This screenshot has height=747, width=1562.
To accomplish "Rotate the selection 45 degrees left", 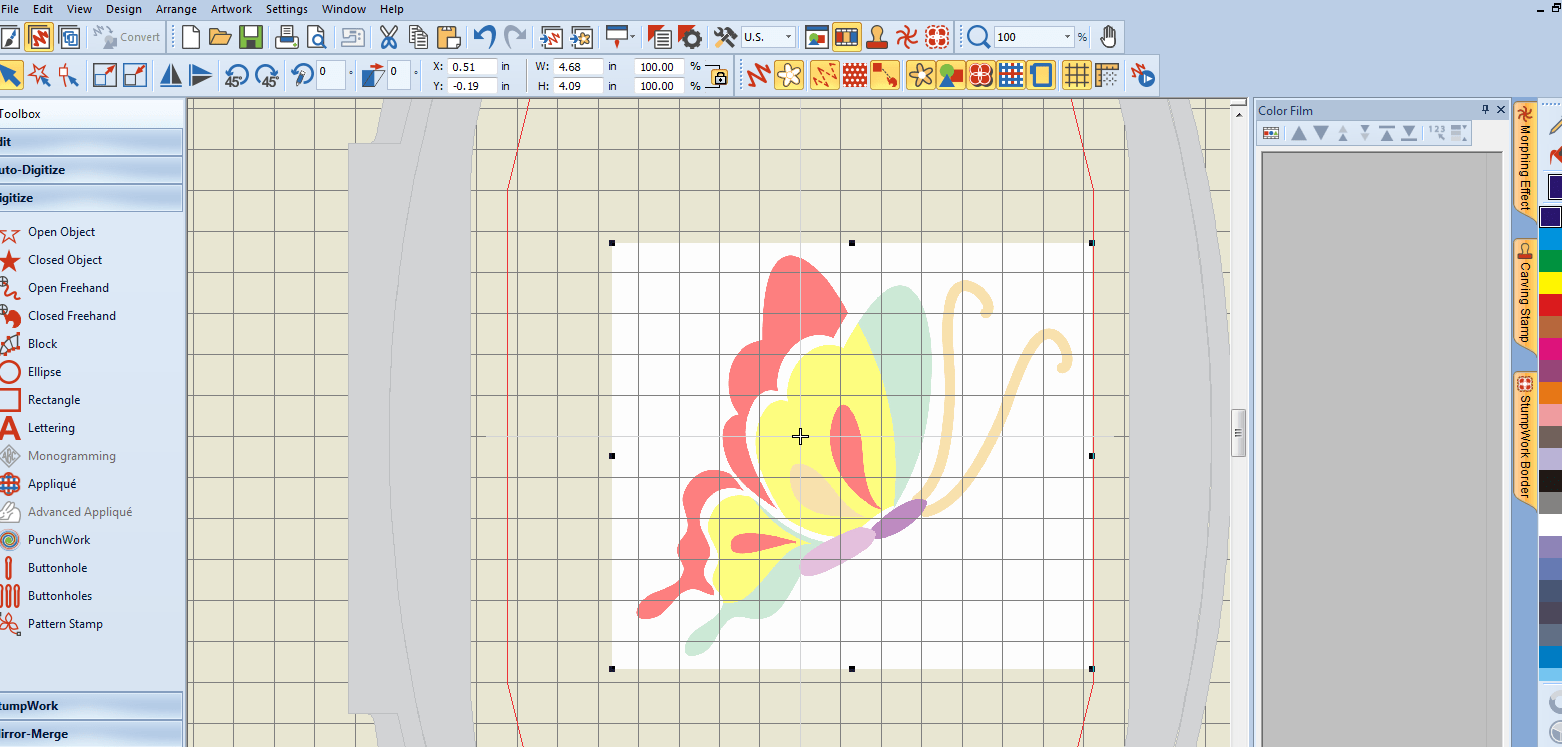I will (x=237, y=74).
